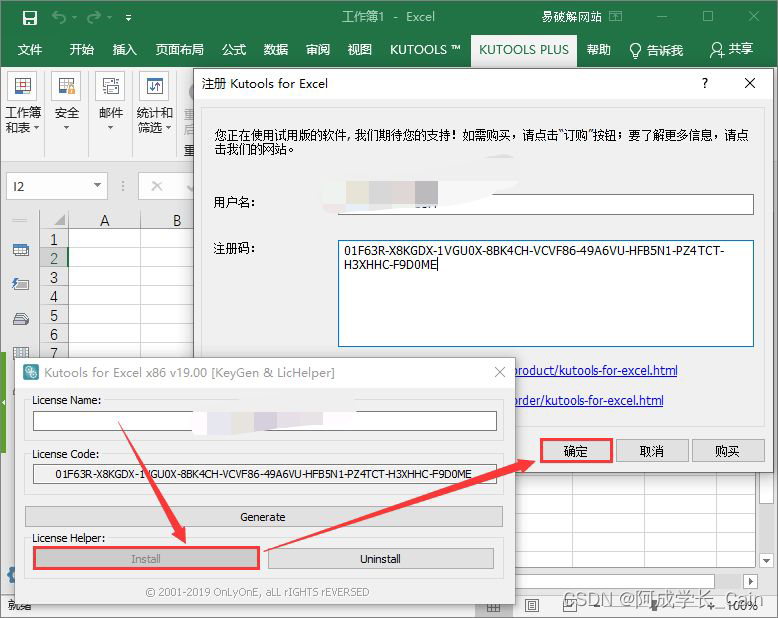The height and width of the screenshot is (618, 778).
Task: Open the 帮助 ribbon tab
Action: tap(598, 50)
